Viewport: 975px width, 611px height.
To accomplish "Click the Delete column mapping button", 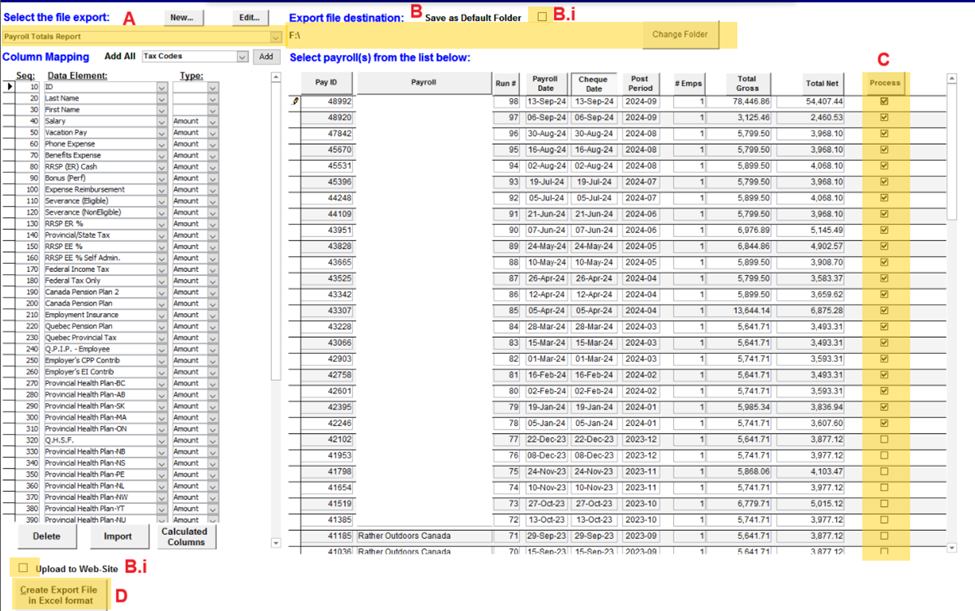I will tap(46, 536).
